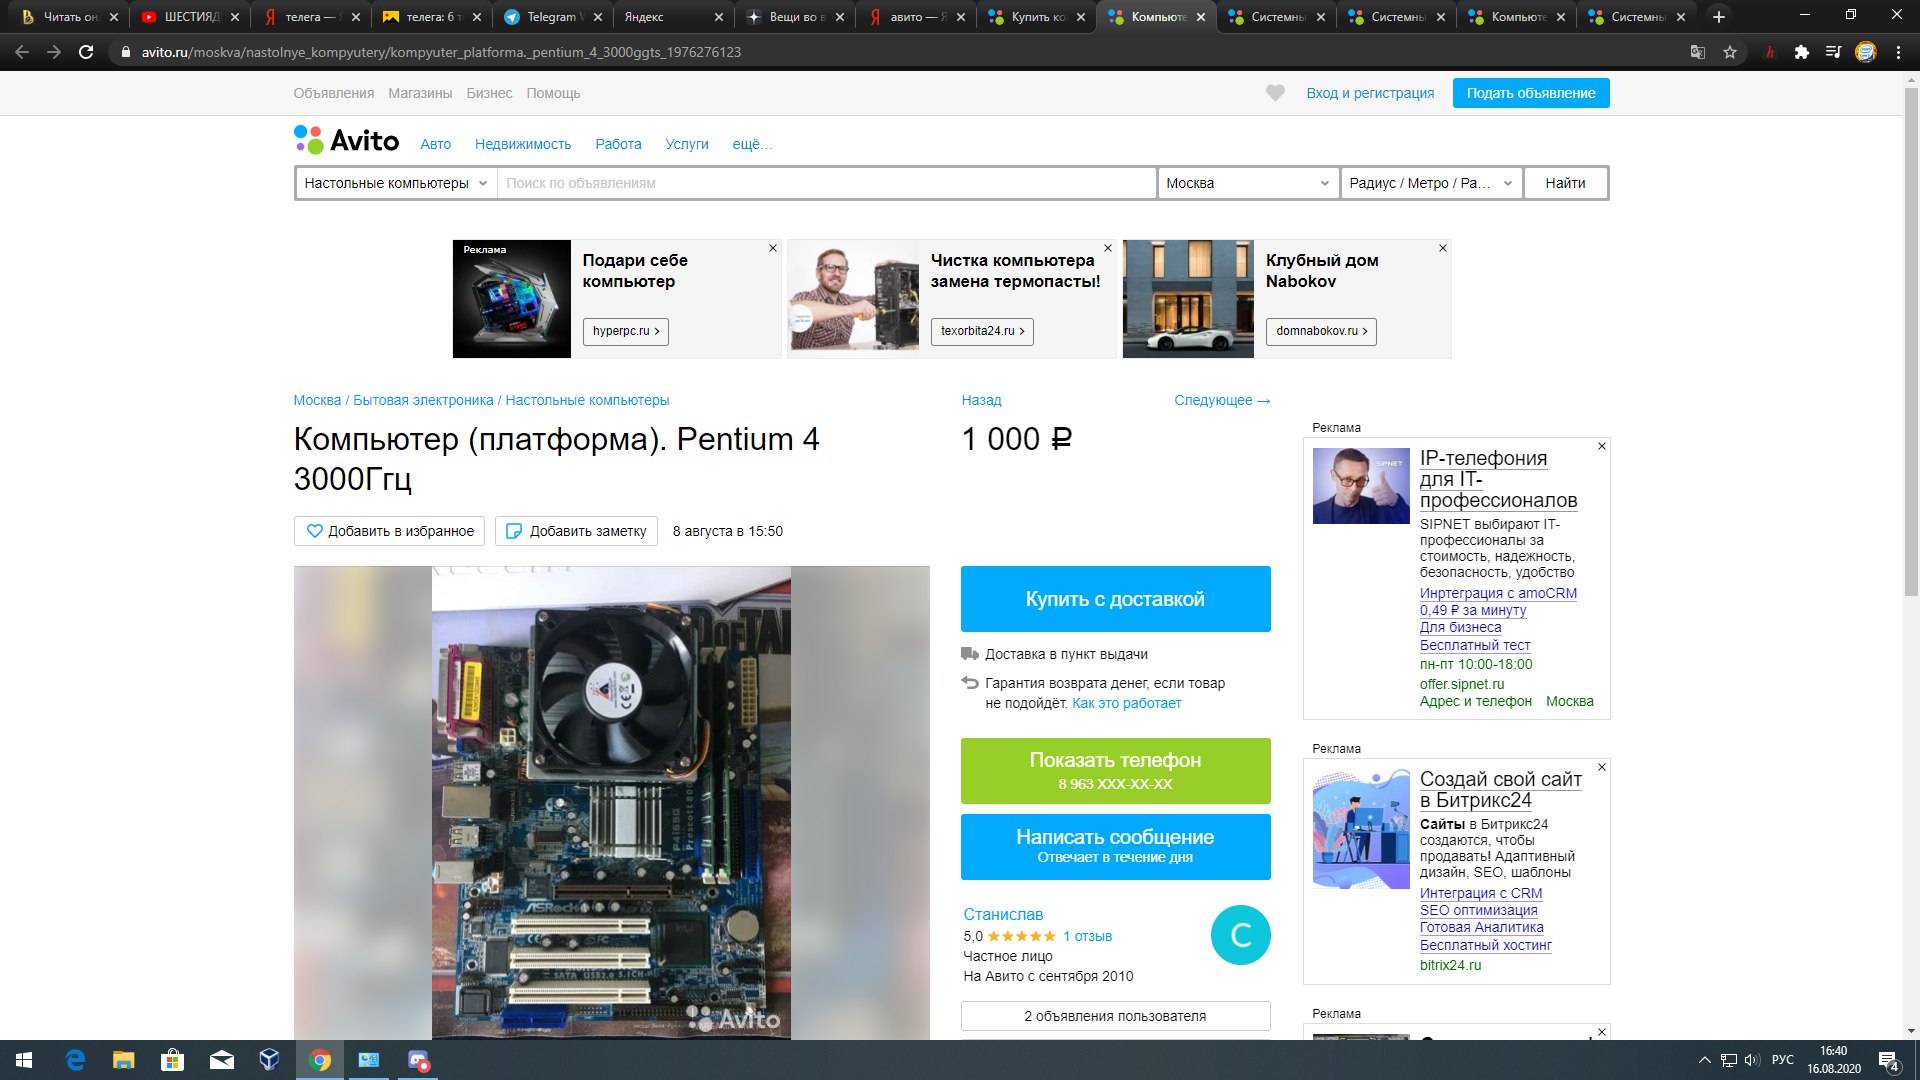Open the Услуги section
The height and width of the screenshot is (1080, 1920).
687,144
